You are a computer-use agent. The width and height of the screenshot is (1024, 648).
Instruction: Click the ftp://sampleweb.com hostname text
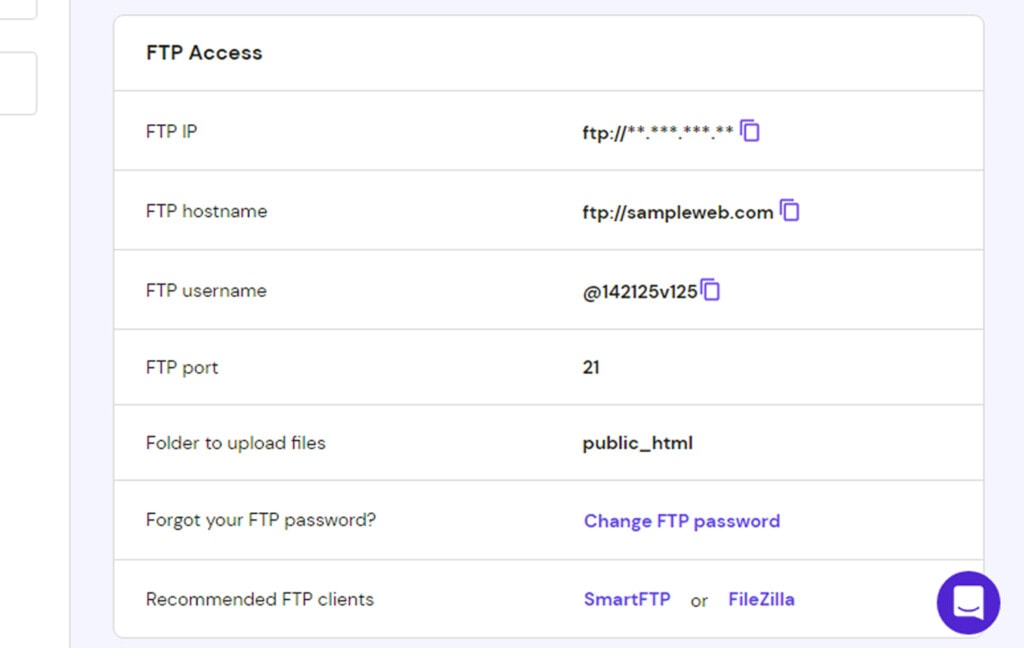(x=678, y=212)
